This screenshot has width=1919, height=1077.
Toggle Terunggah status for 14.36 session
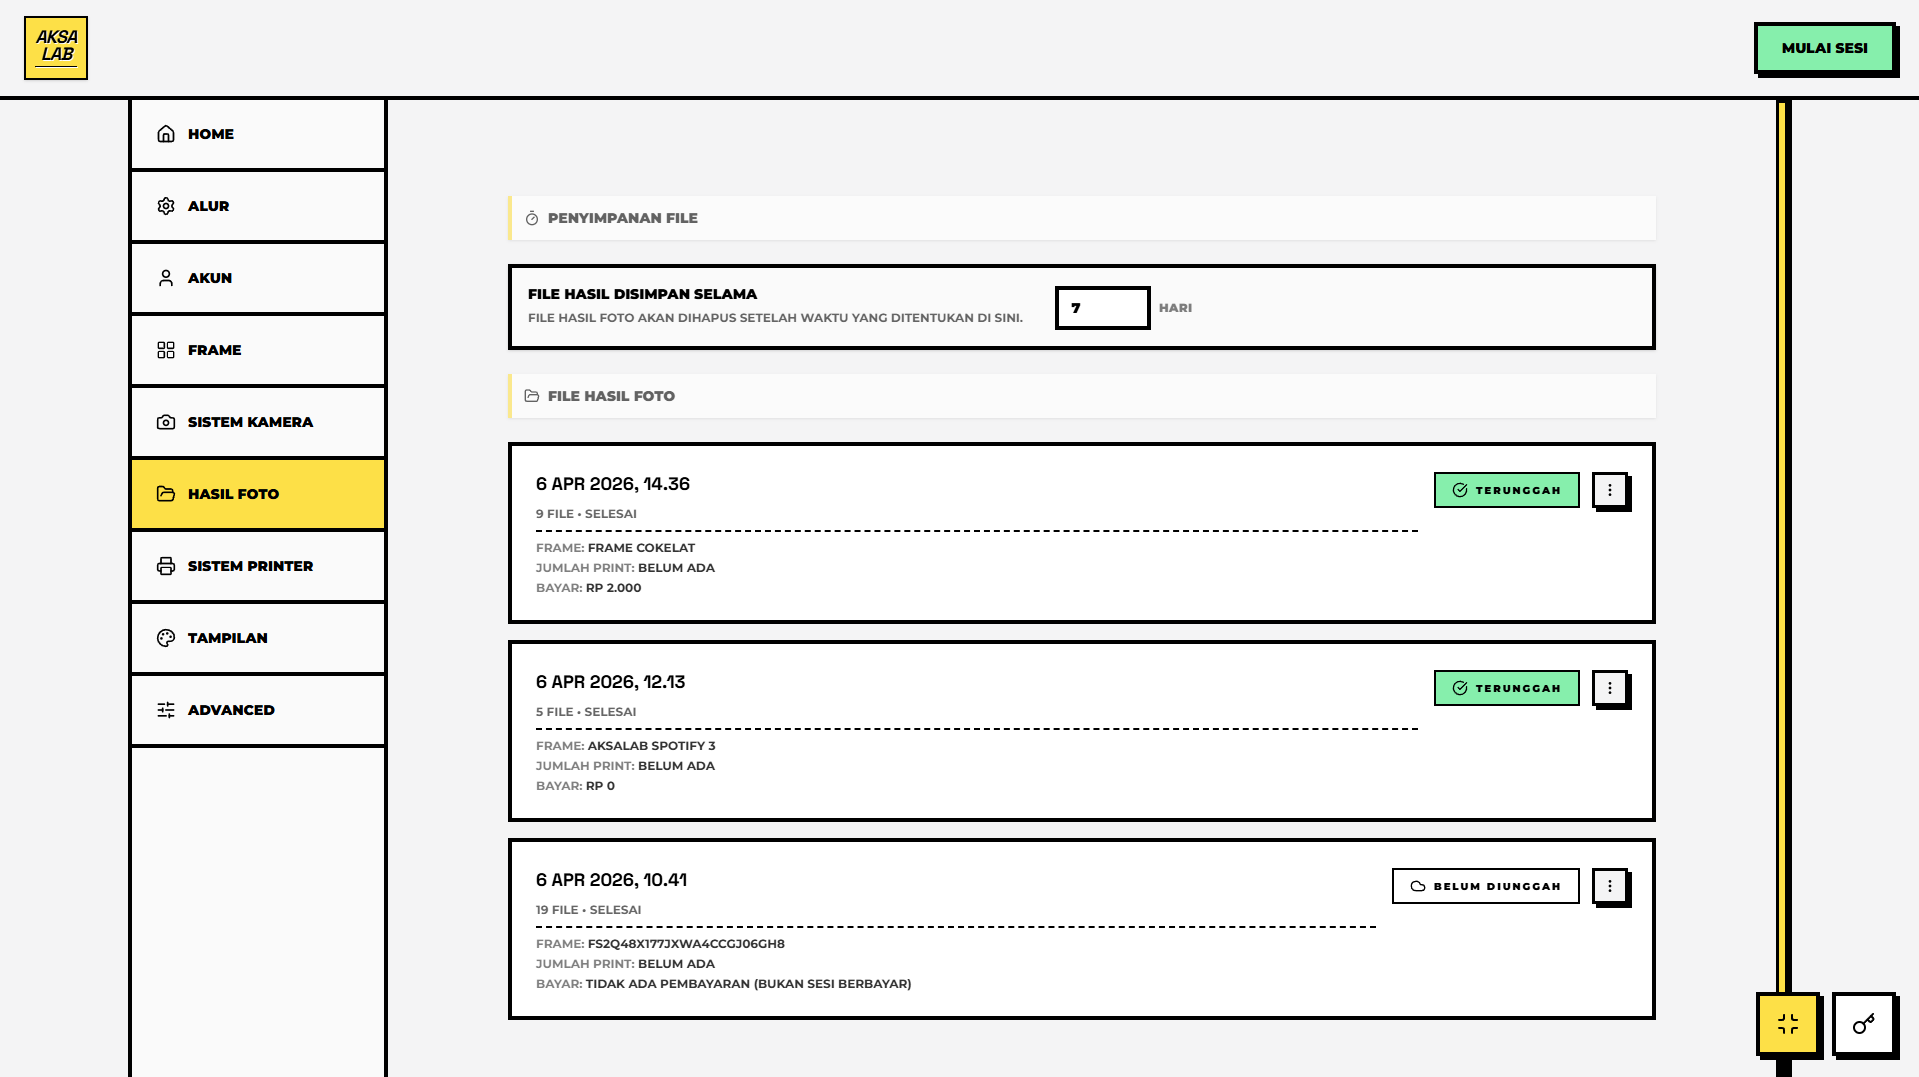coord(1506,490)
